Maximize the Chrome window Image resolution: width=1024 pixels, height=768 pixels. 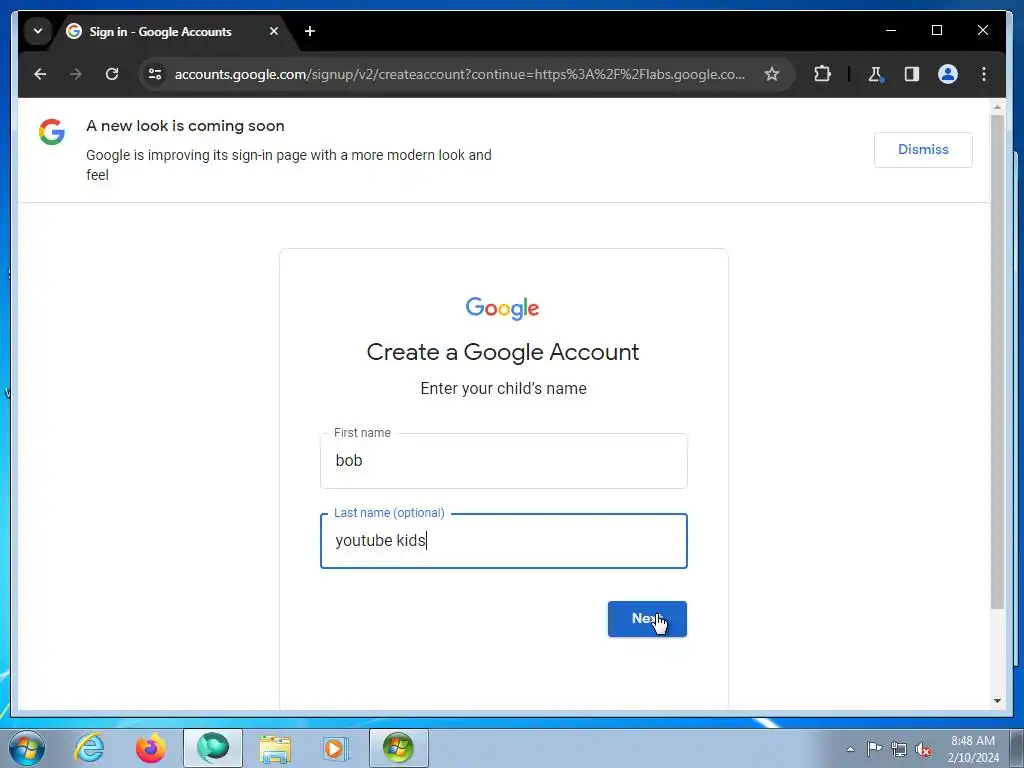point(936,31)
